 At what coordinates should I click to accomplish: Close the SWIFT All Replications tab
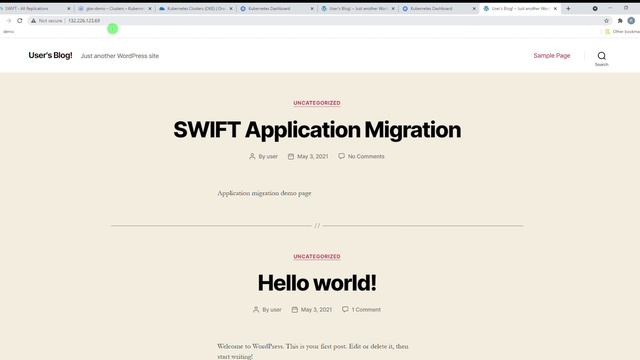(x=69, y=9)
